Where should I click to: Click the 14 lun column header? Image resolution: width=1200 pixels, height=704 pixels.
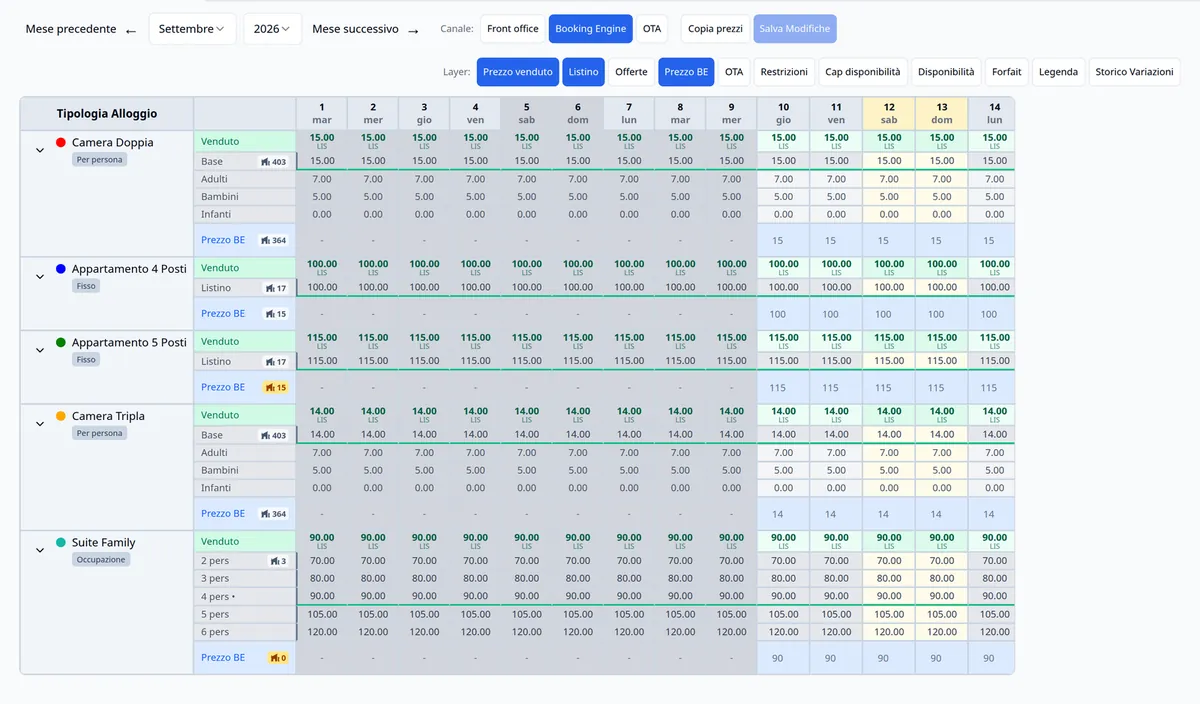pos(994,113)
